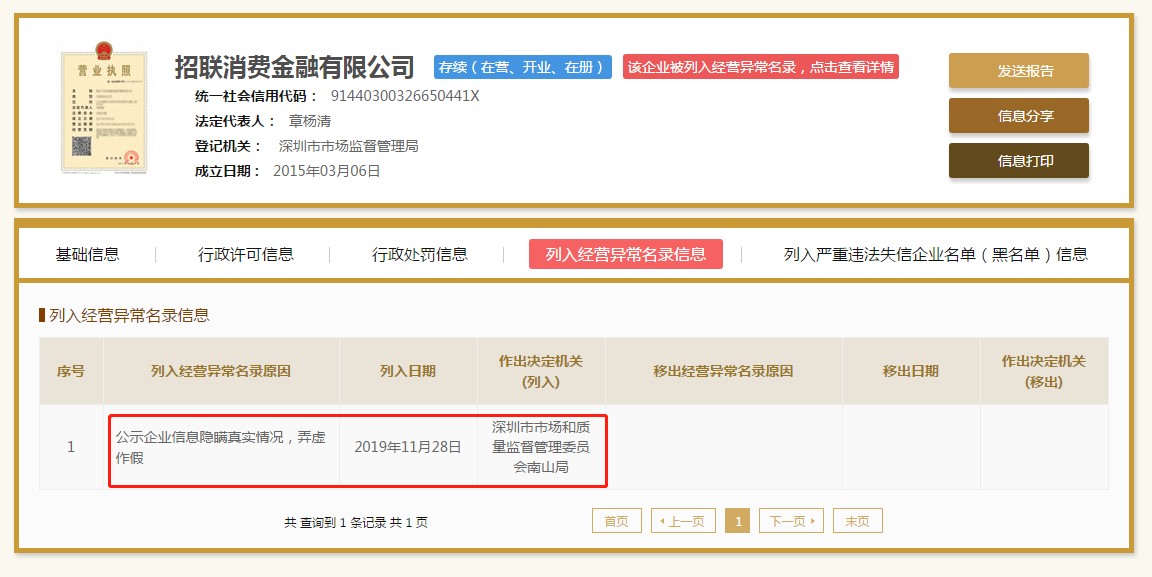The image size is (1152, 577).
Task: Click the 下一页 pagination button
Action: [x=791, y=521]
